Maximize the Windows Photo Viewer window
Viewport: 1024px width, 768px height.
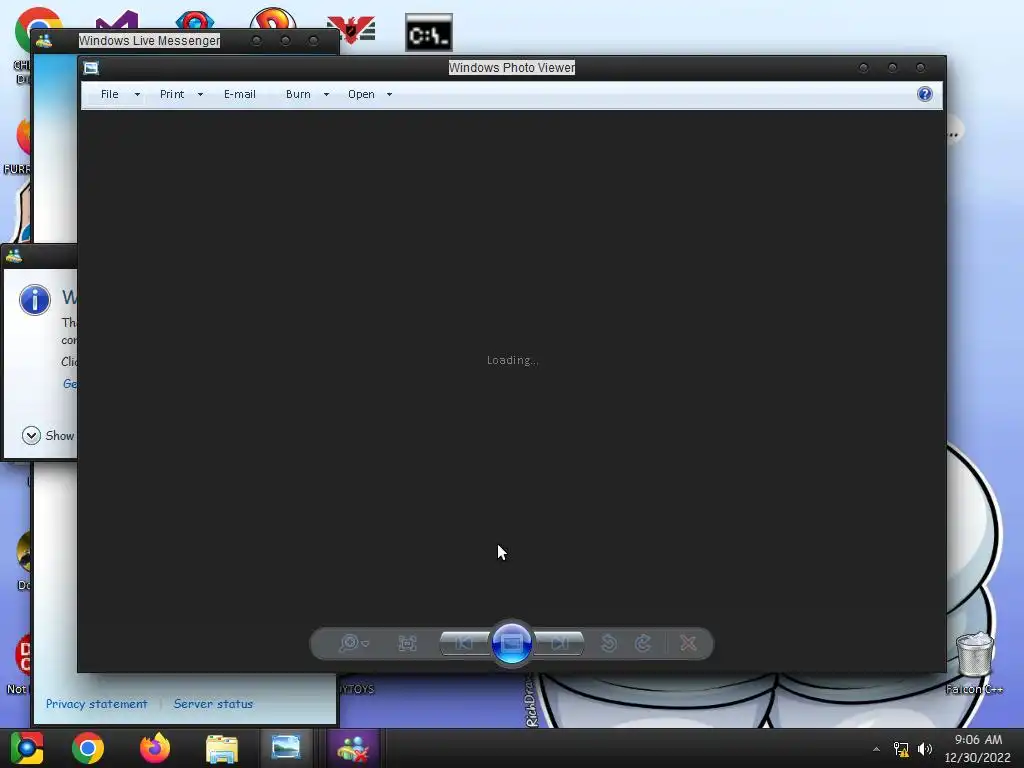pos(892,67)
